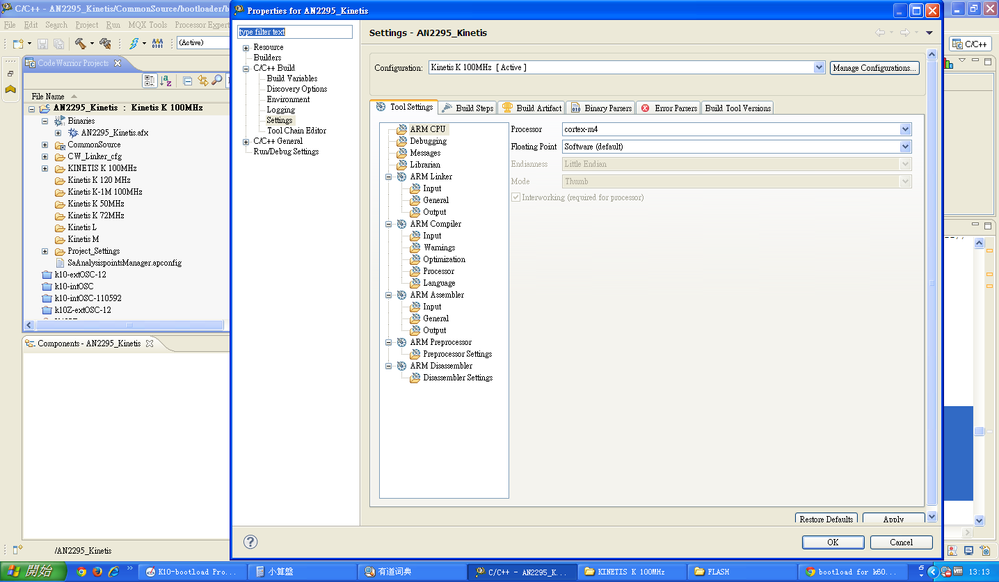Close the Components view tab
The image size is (999, 582).
tap(150, 344)
